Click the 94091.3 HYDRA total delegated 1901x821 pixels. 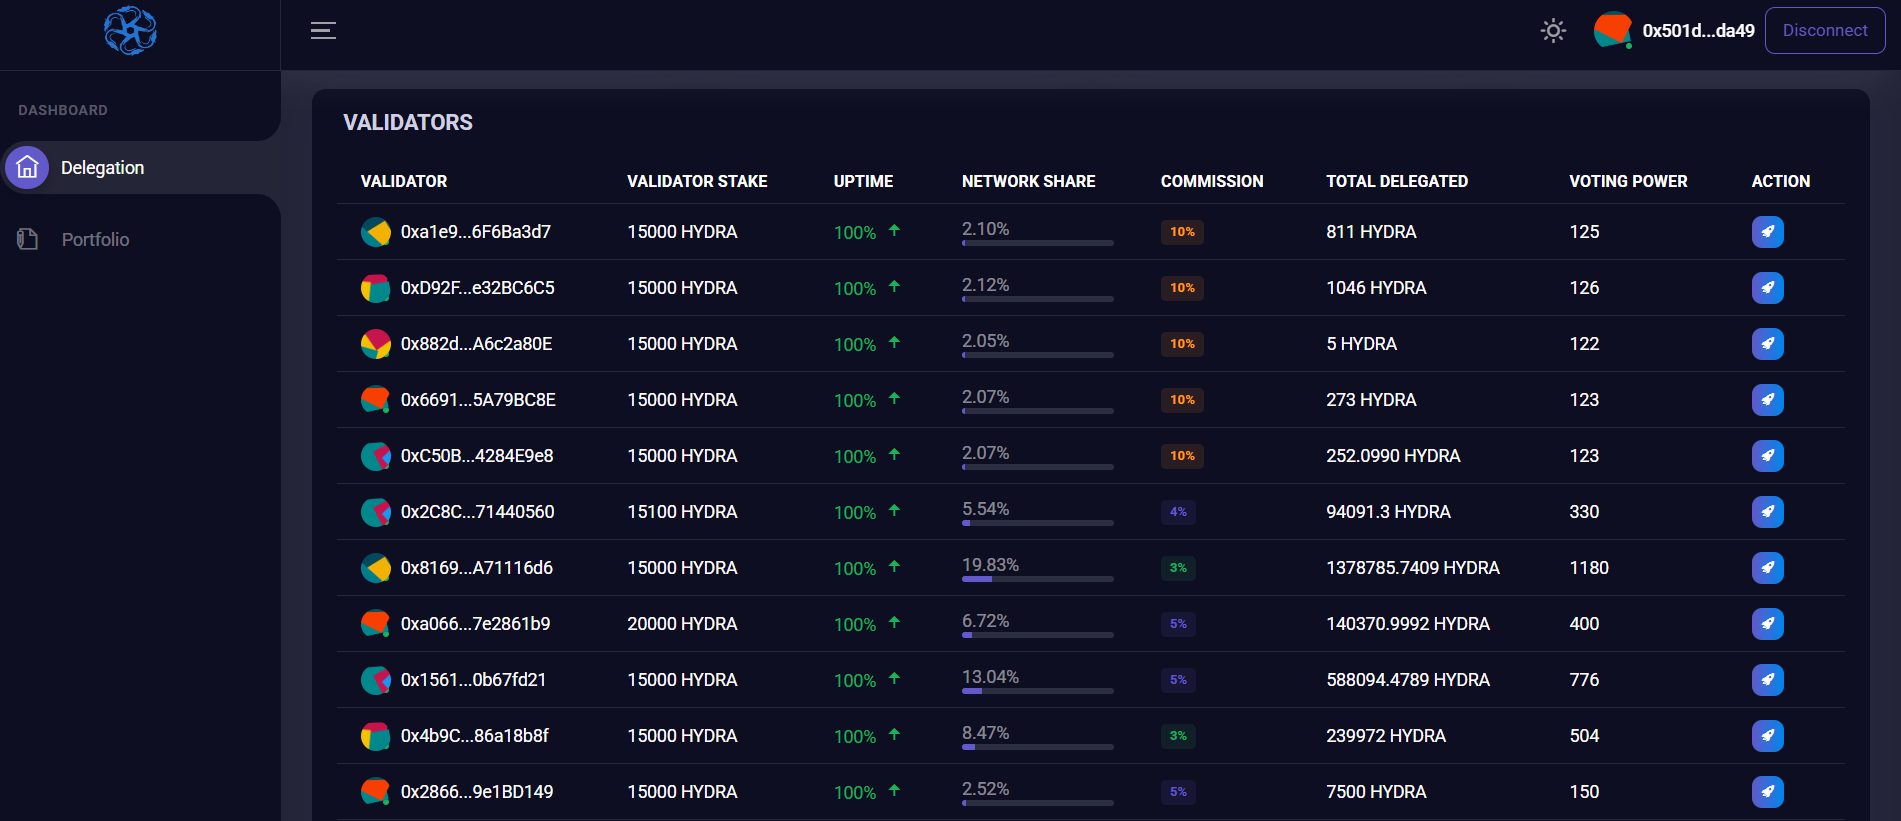pos(1388,512)
